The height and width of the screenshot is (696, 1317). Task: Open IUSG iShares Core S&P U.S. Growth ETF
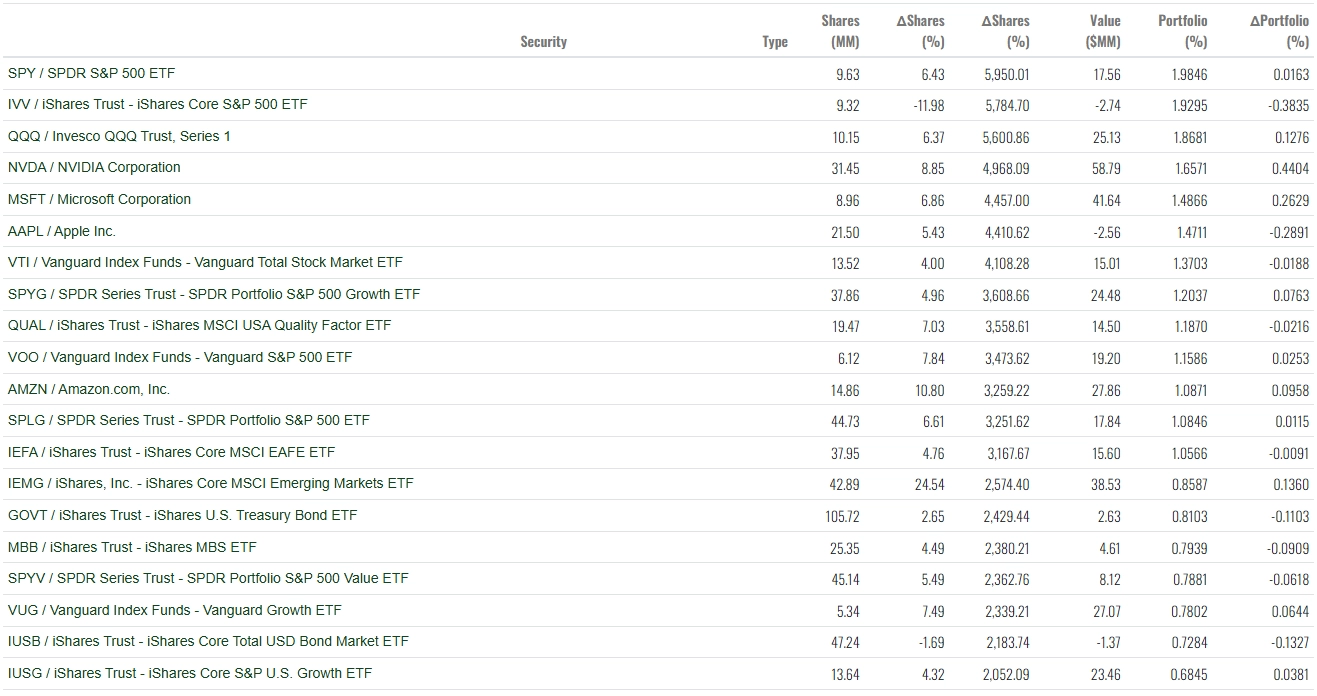(x=190, y=673)
